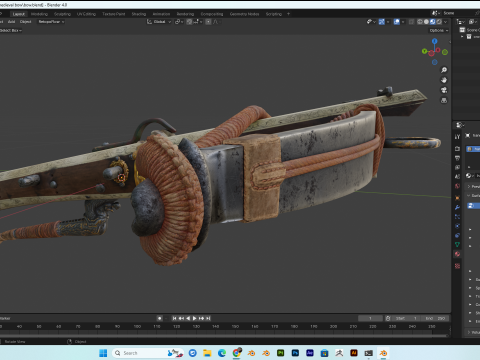
Task: Click the pan view hand icon
Action: tap(444, 80)
